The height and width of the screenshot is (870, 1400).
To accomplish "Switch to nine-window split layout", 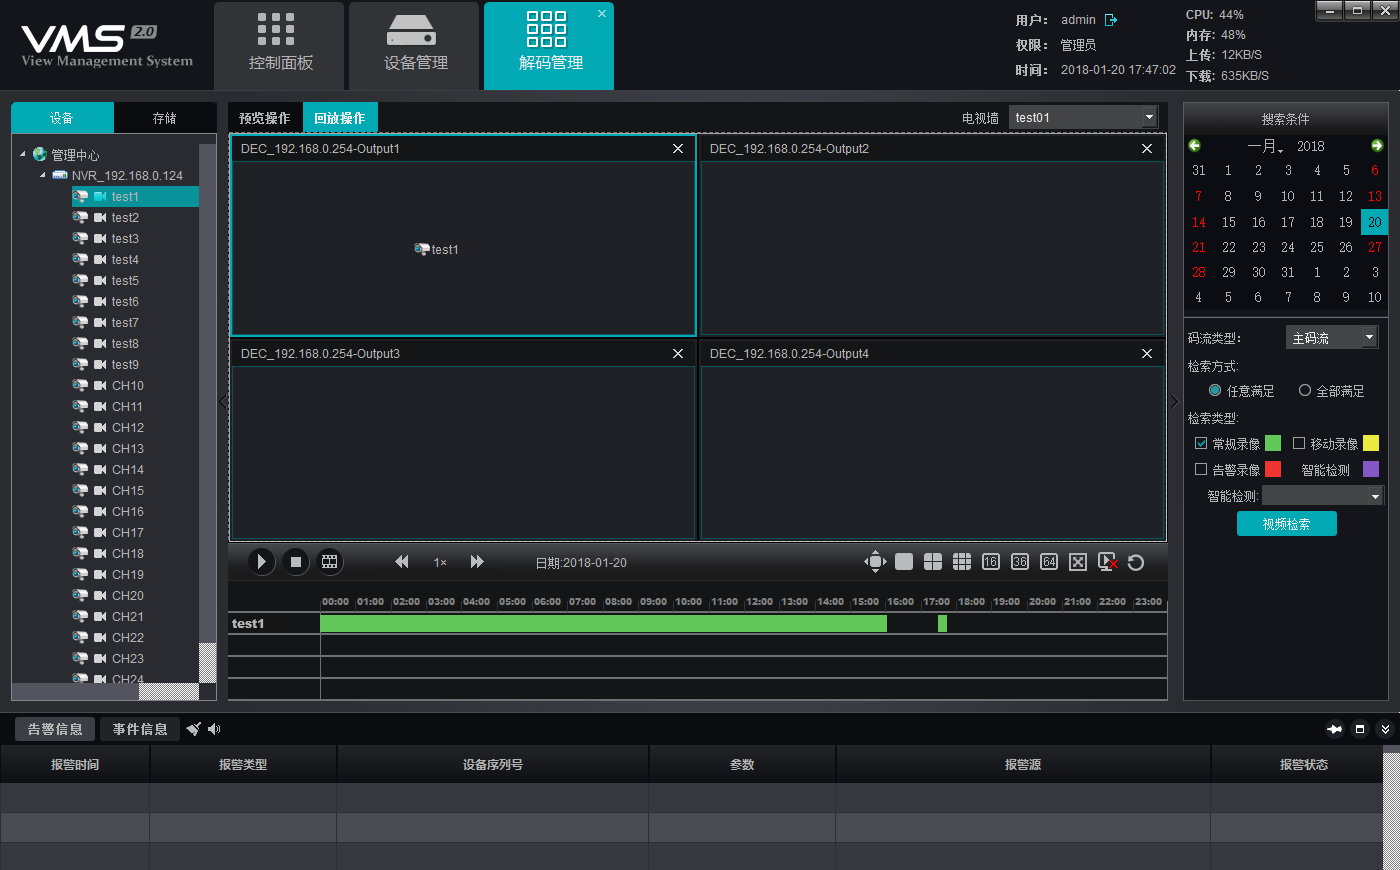I will 962,562.
